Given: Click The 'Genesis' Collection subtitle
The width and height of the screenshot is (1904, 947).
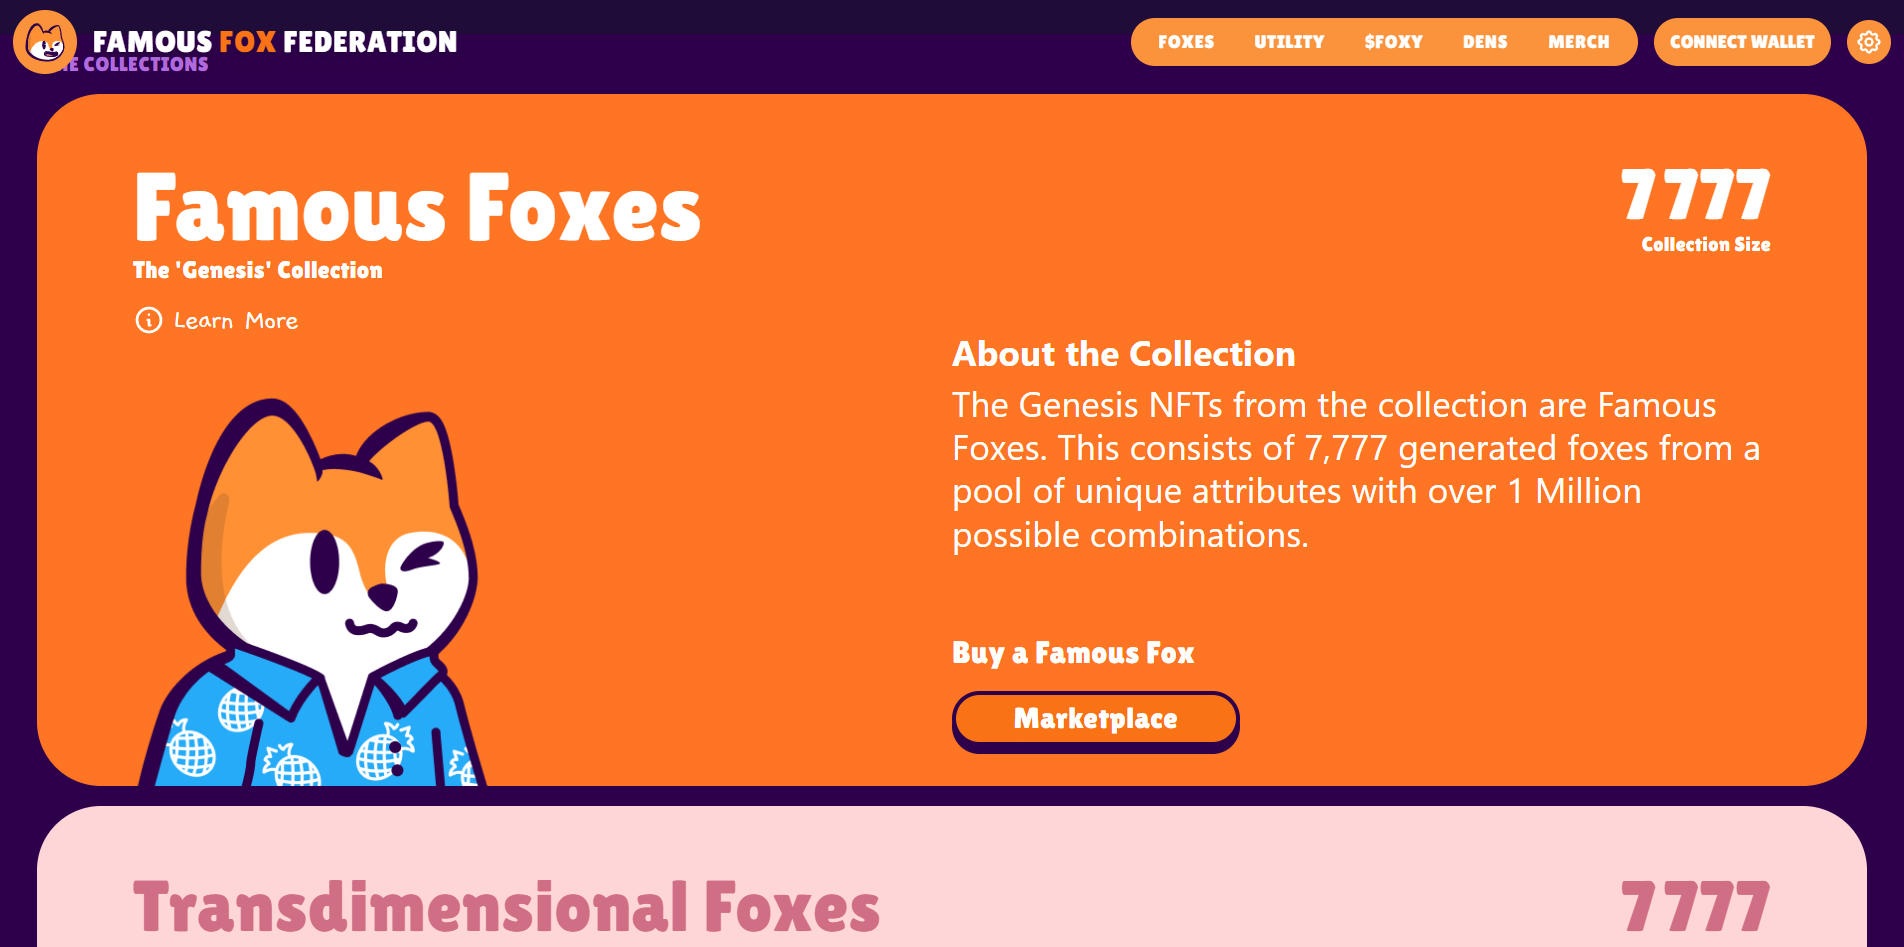Looking at the screenshot, I should [257, 270].
